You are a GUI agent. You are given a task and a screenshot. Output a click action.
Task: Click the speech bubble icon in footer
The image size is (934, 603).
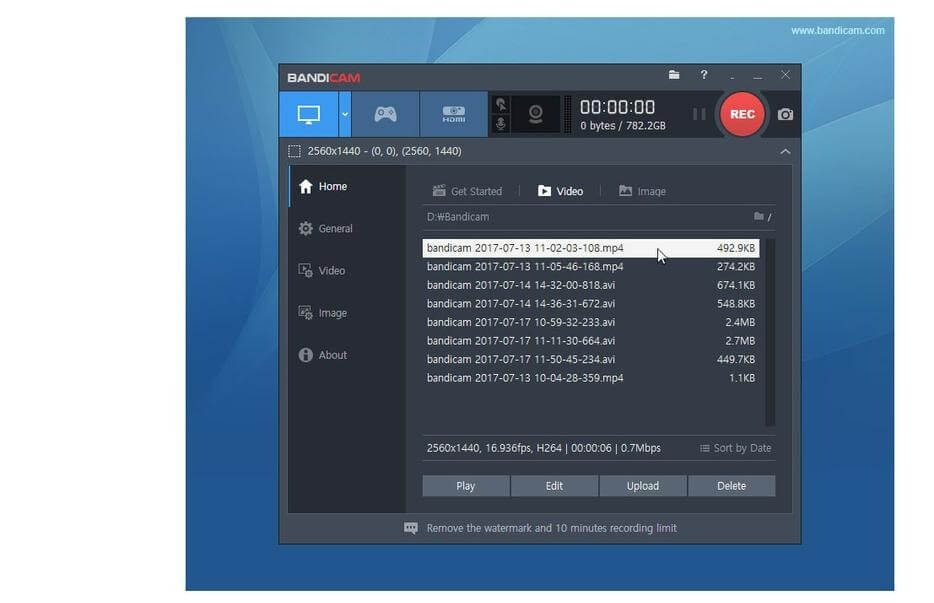coord(411,528)
